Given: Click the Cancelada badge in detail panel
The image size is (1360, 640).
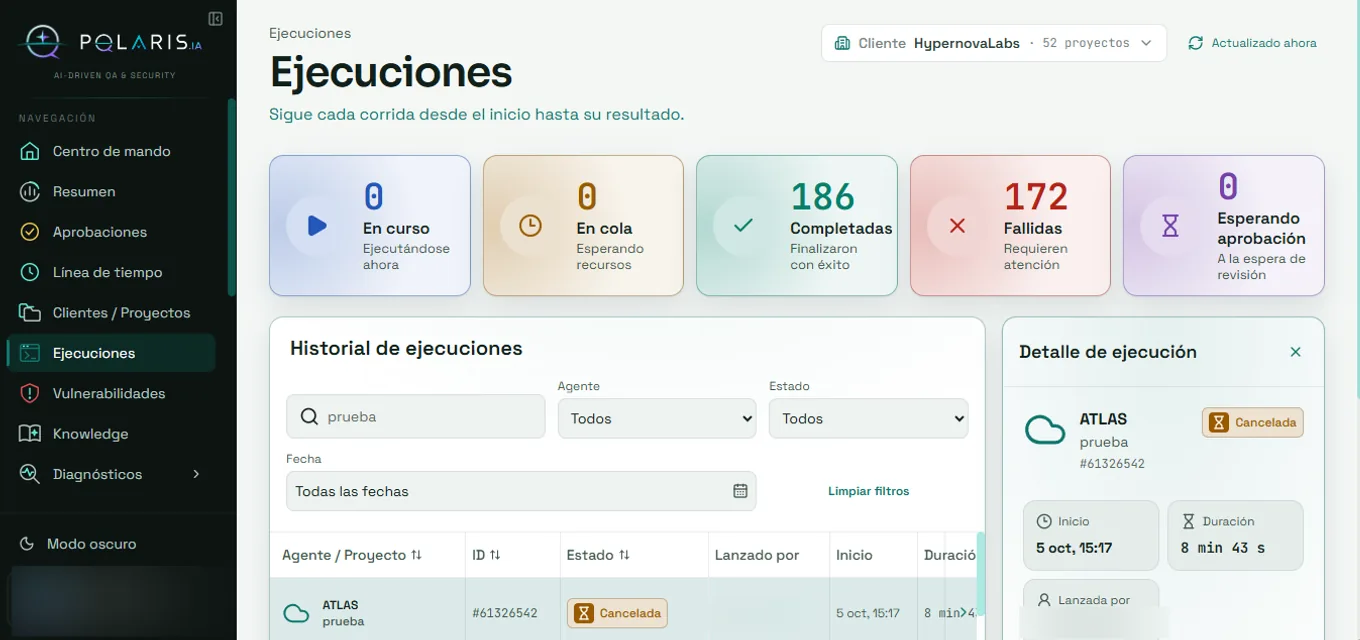Looking at the screenshot, I should point(1253,422).
